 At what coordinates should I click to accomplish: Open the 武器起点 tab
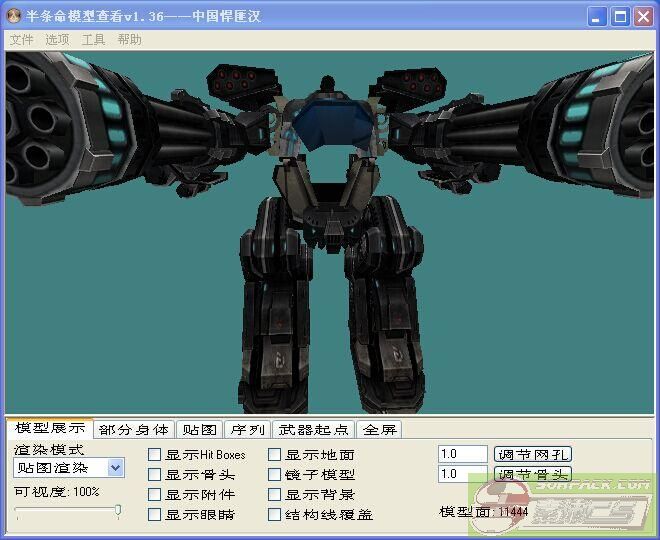pyautogui.click(x=314, y=430)
